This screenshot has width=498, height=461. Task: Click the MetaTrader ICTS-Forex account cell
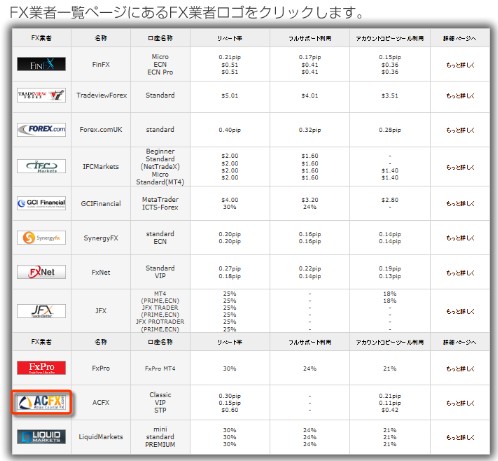160,203
